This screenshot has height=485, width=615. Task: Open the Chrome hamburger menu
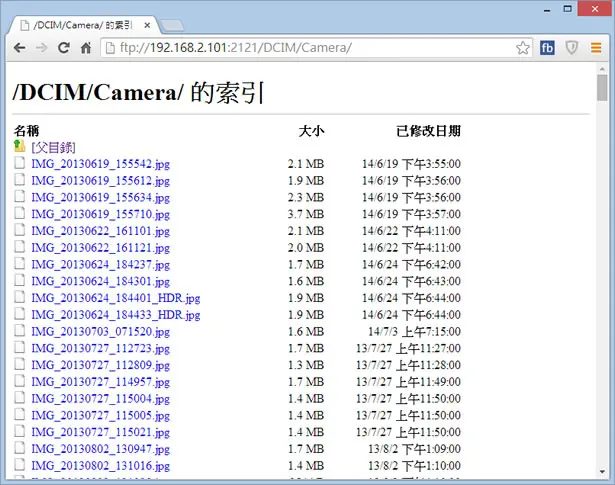coord(596,48)
